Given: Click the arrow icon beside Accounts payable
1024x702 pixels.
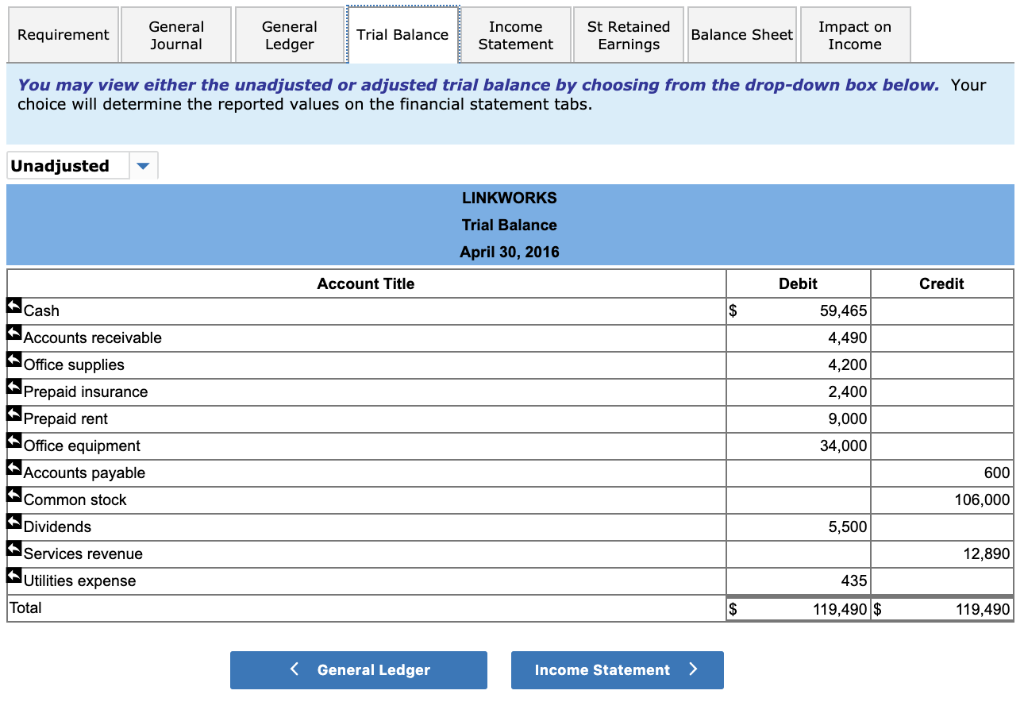Looking at the screenshot, I should tap(15, 469).
